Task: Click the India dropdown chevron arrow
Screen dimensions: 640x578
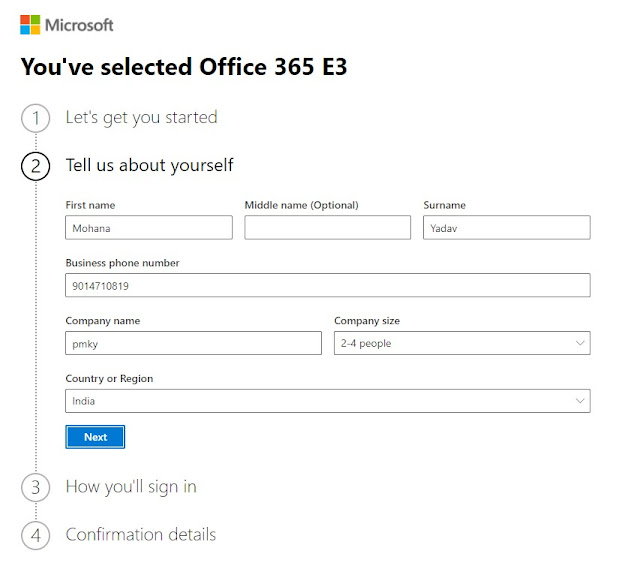Action: point(580,401)
